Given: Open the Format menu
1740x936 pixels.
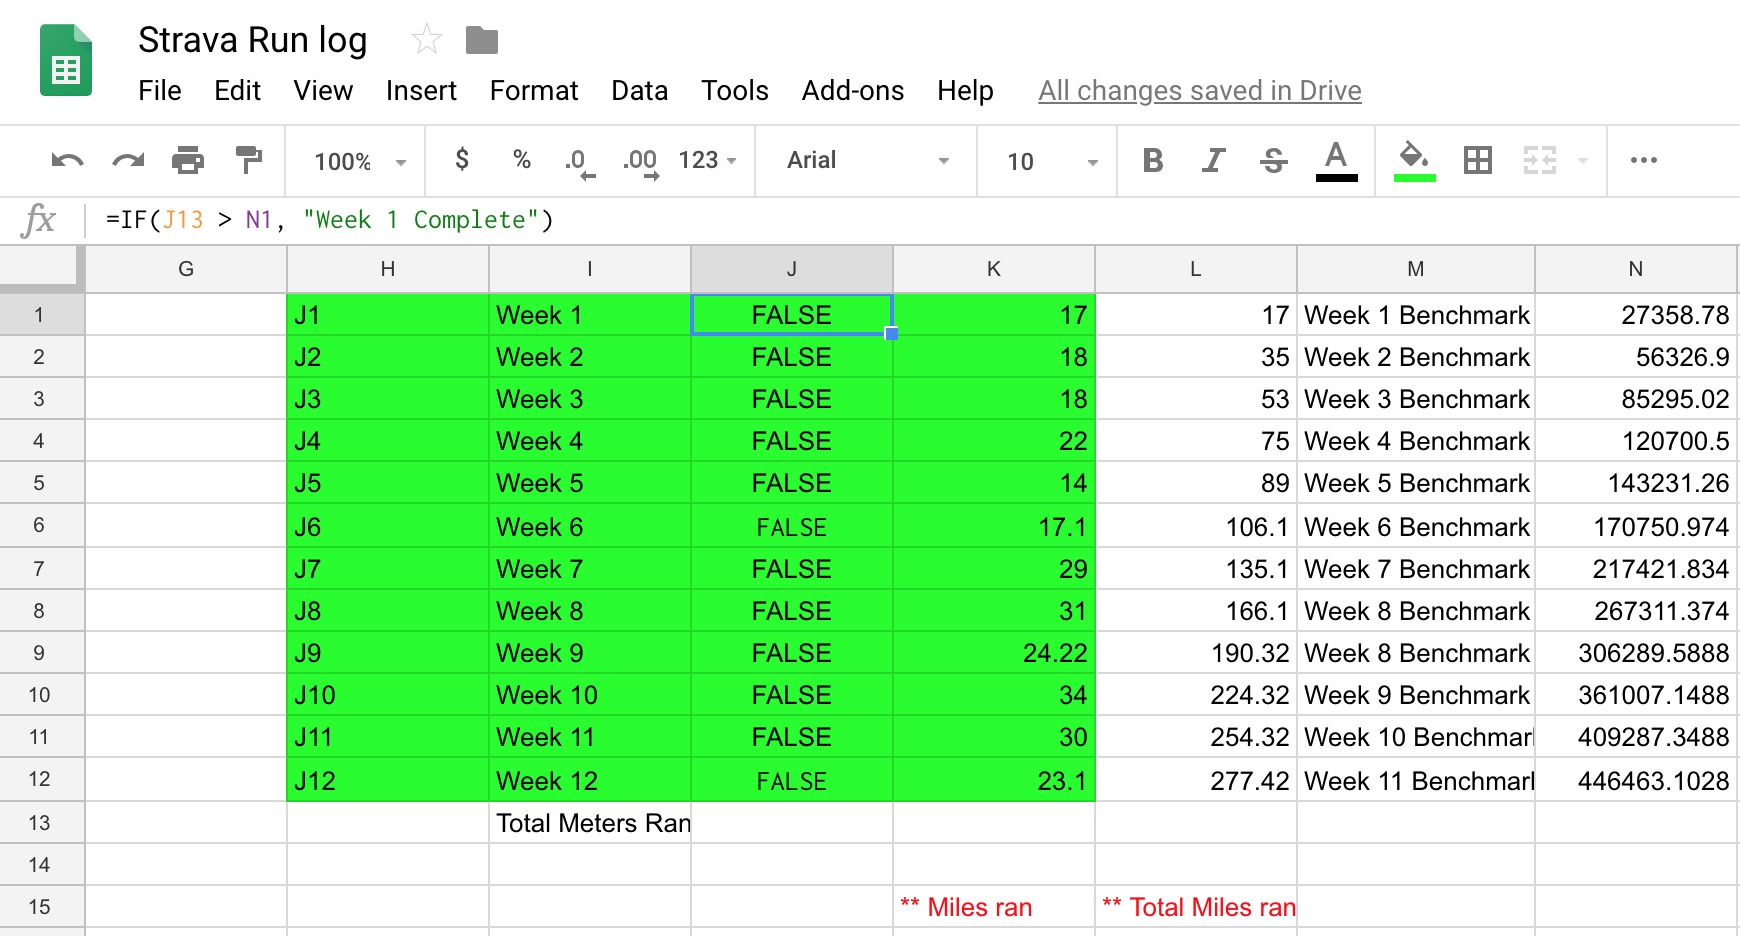Looking at the screenshot, I should pyautogui.click(x=534, y=91).
